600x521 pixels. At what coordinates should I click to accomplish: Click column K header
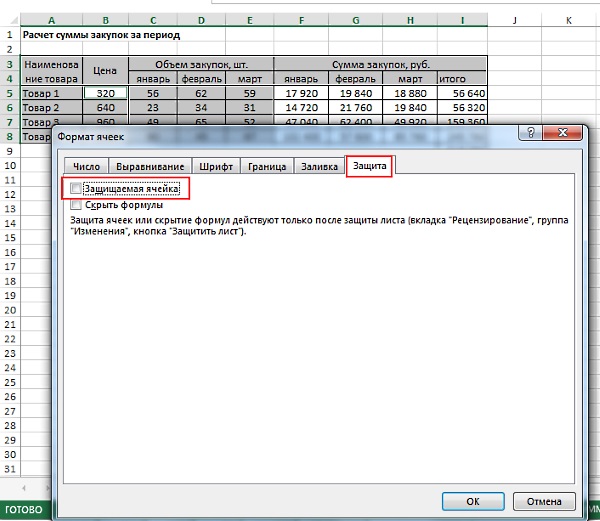[568, 19]
